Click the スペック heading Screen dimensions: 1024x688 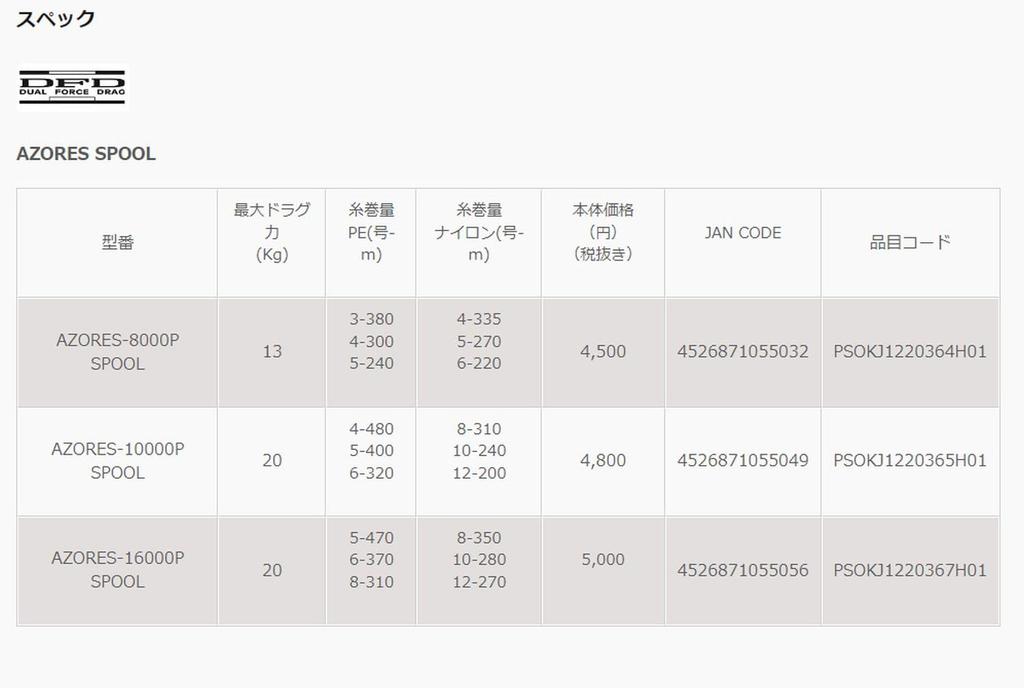click(56, 19)
